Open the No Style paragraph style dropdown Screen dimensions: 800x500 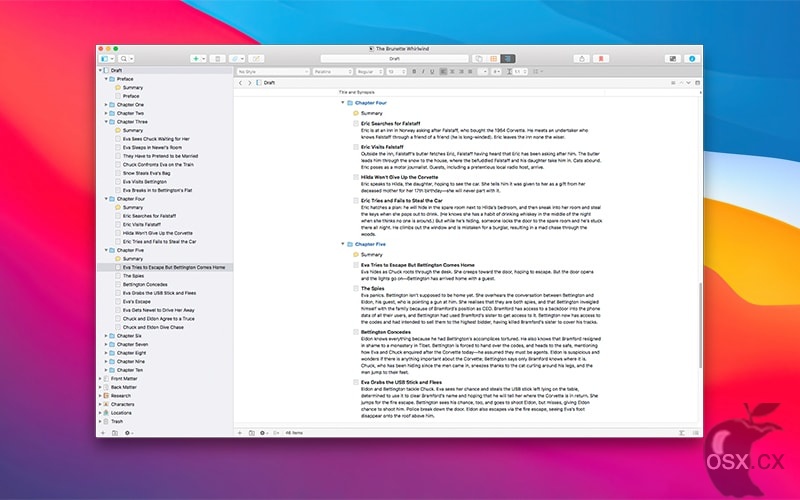click(273, 71)
